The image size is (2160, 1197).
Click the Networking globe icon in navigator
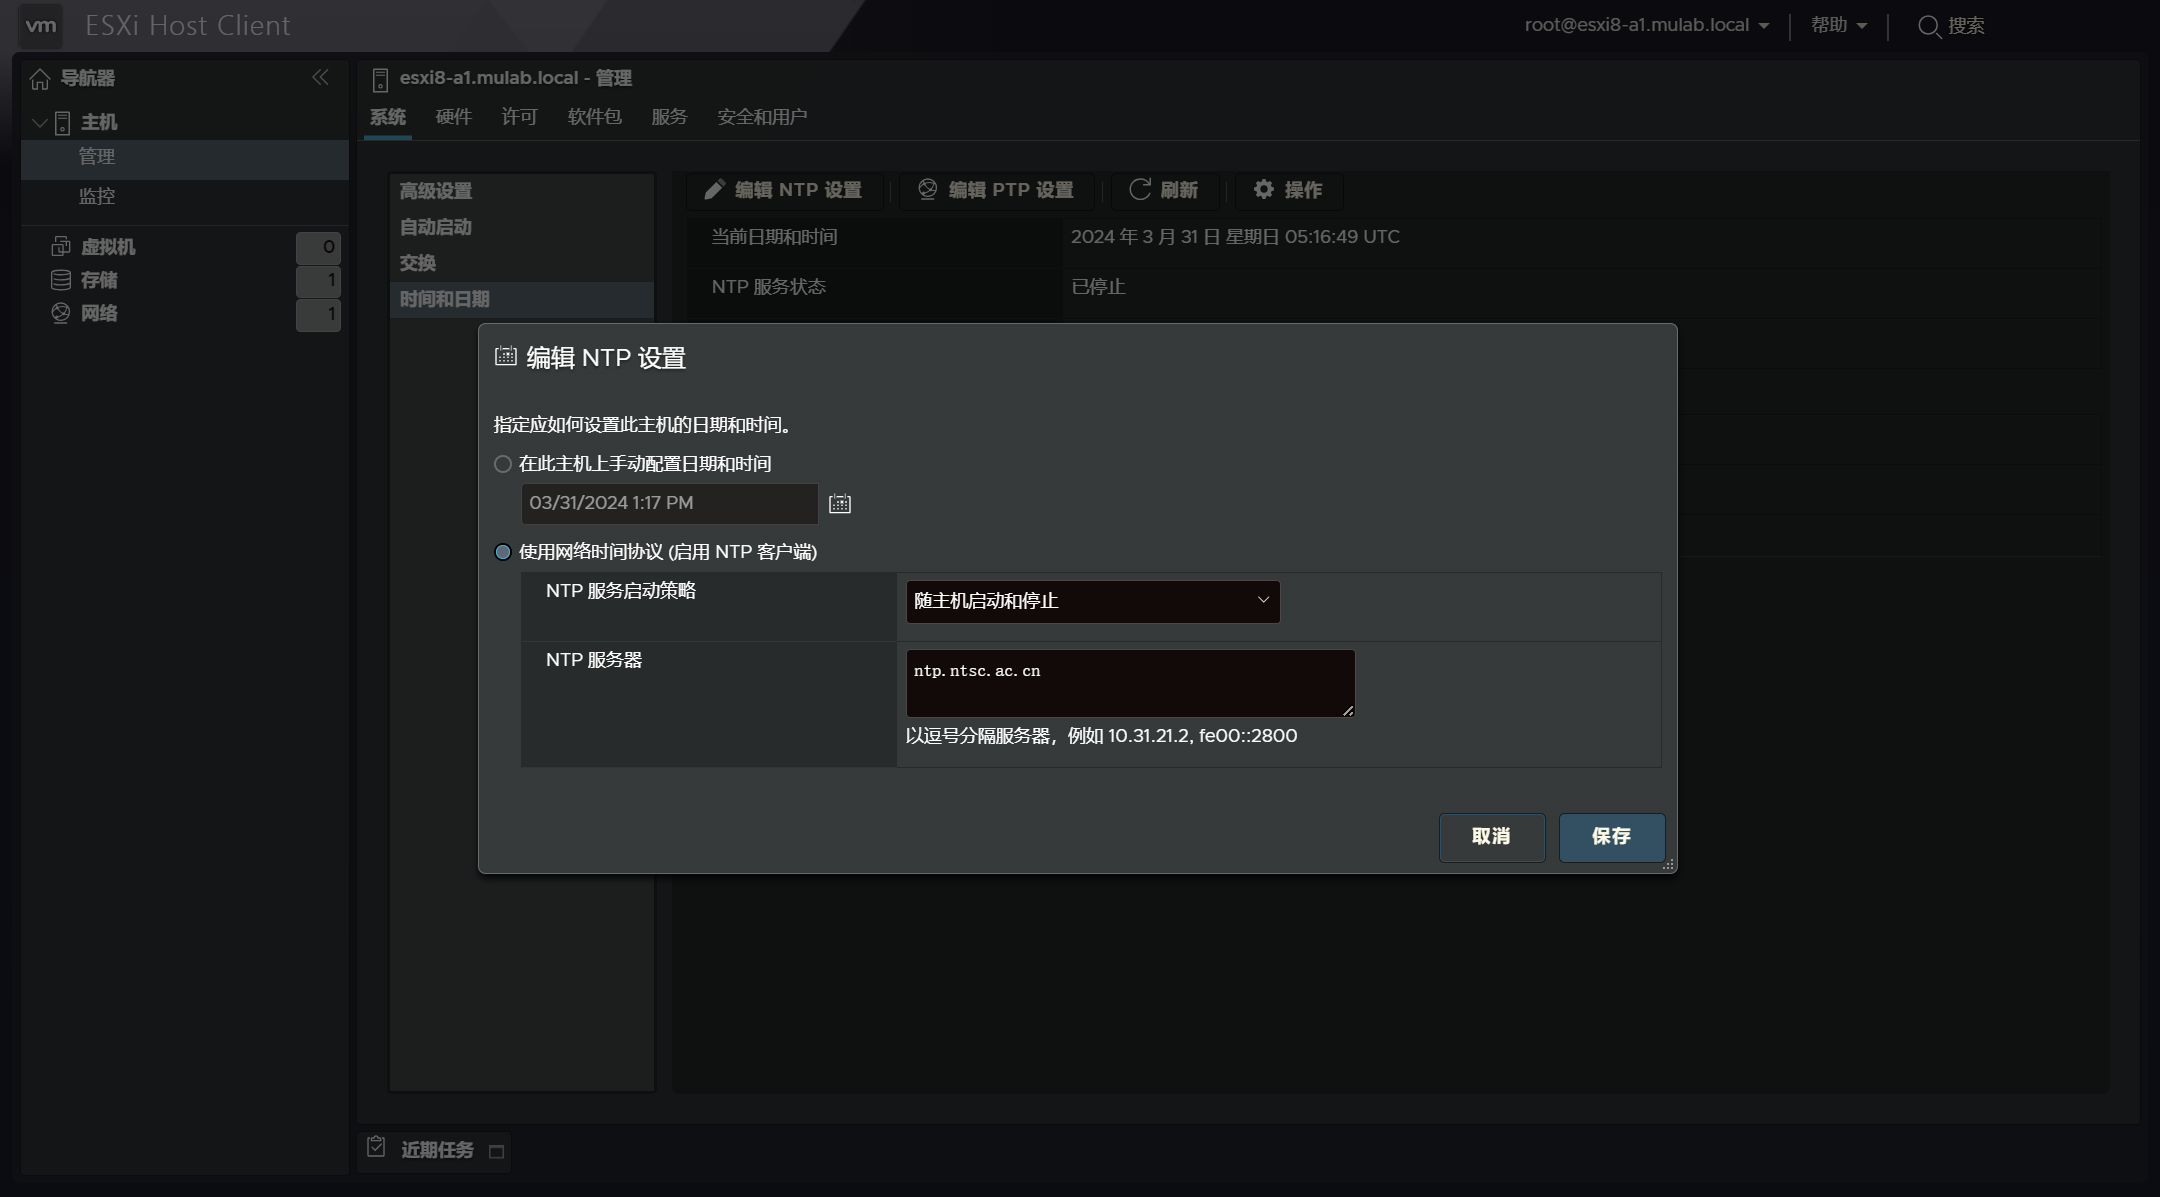tap(61, 313)
